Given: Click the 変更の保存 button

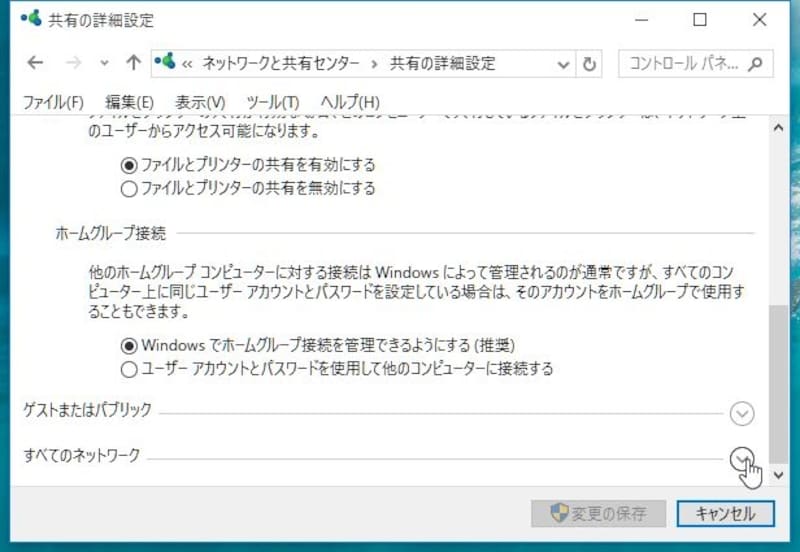Looking at the screenshot, I should 598,513.
